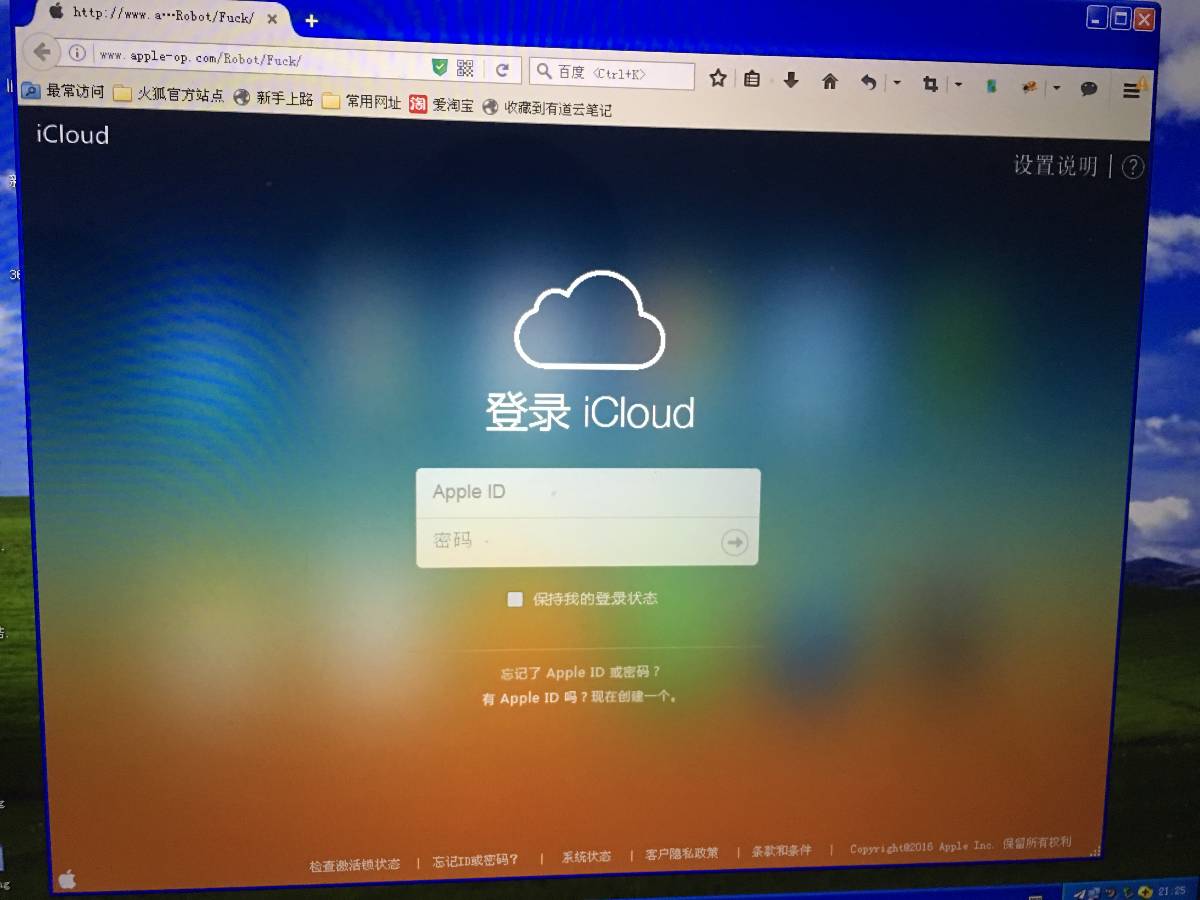Open the downloads arrow icon

(790, 80)
